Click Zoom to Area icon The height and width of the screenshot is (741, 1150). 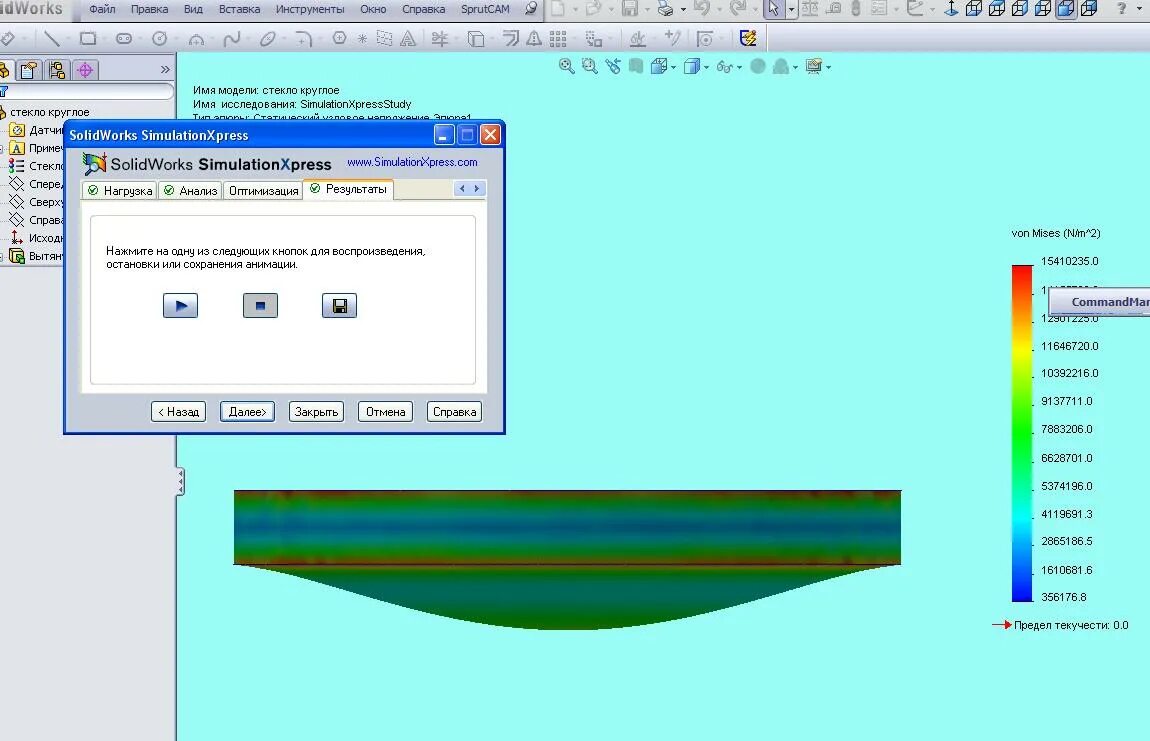click(x=589, y=67)
